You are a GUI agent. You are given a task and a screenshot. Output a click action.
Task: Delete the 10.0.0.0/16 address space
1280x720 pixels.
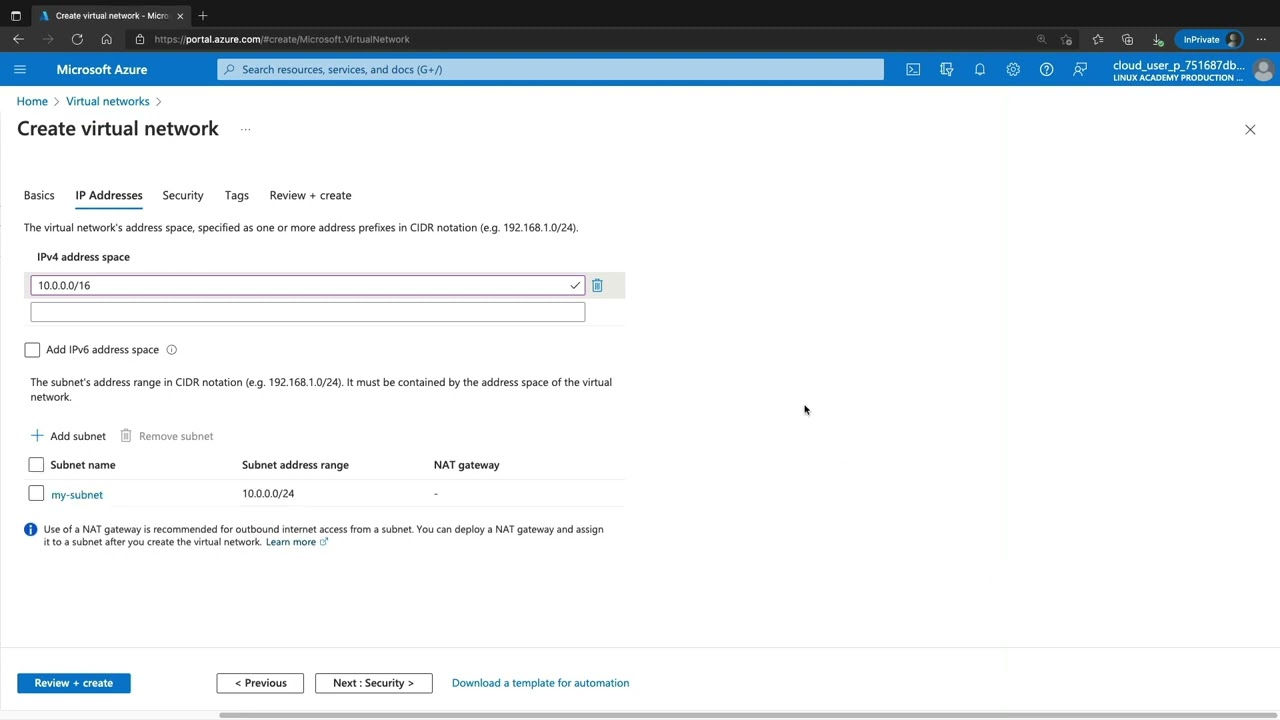(x=597, y=285)
